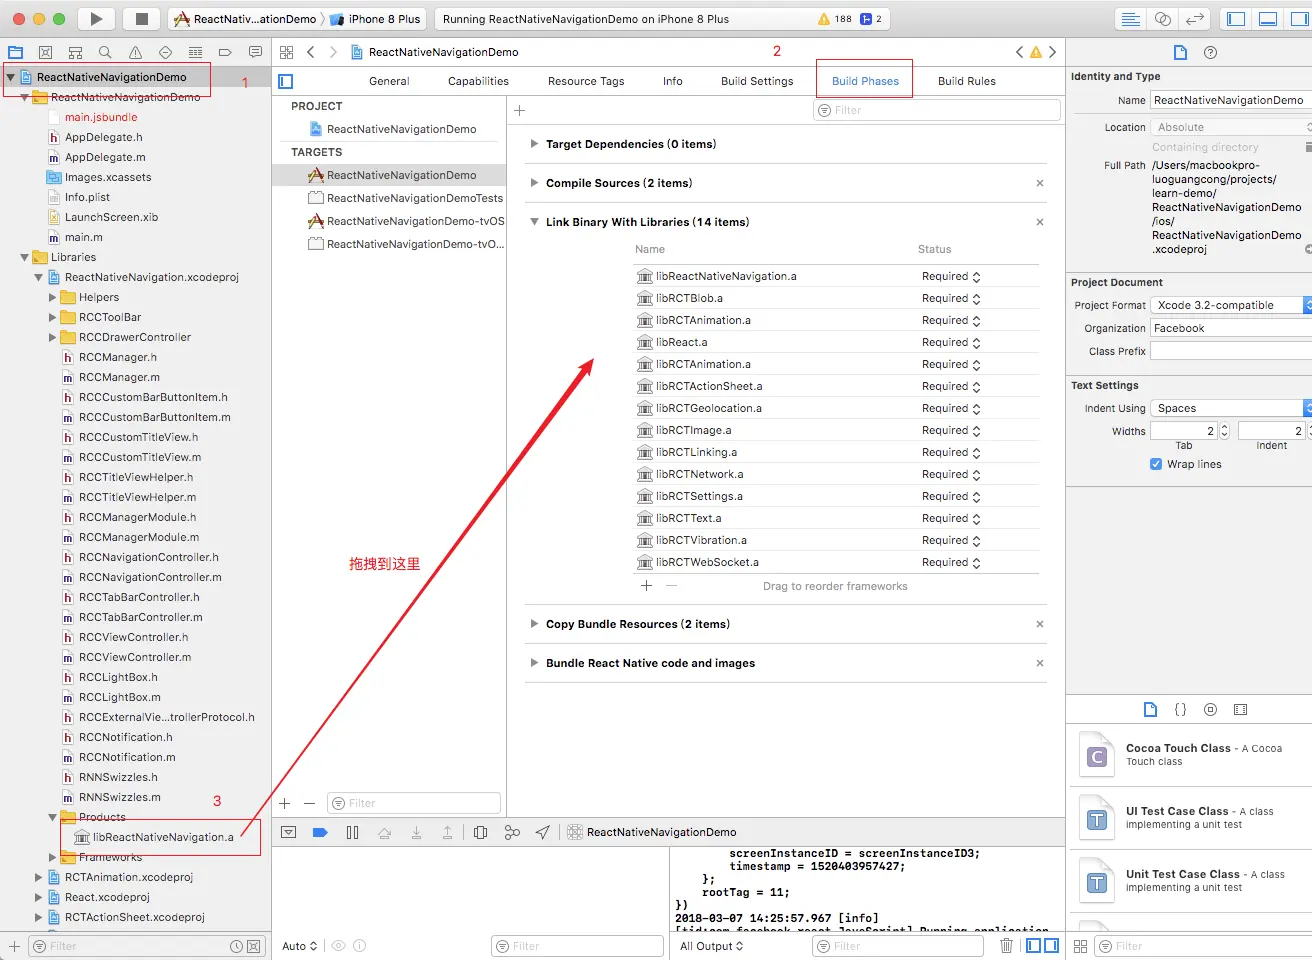The height and width of the screenshot is (960, 1312).
Task: Toggle the hide debug area button
Action: pyautogui.click(x=1268, y=19)
